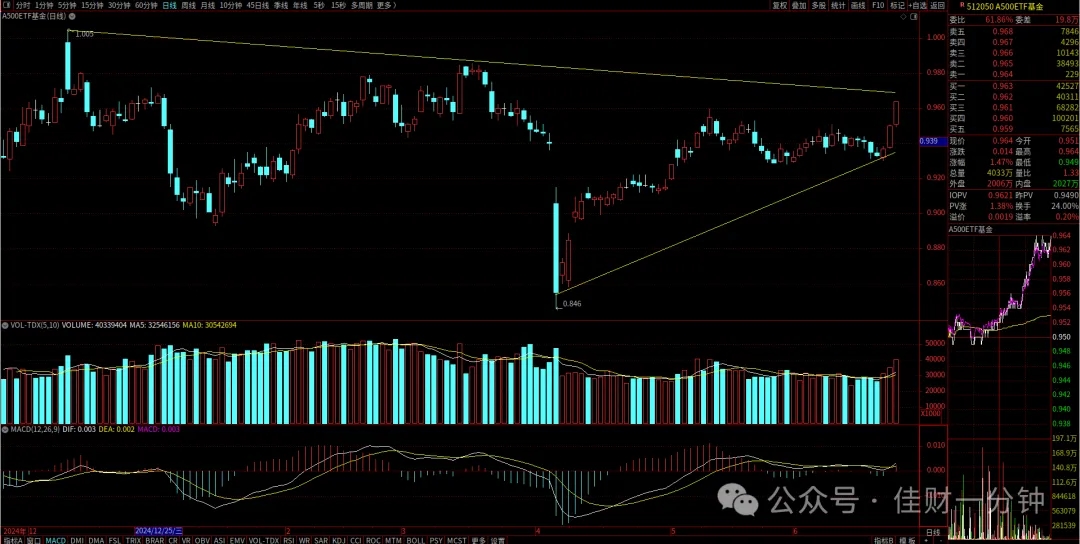
Task: Expand 更多 indicators in bottom bar
Action: coord(479,541)
